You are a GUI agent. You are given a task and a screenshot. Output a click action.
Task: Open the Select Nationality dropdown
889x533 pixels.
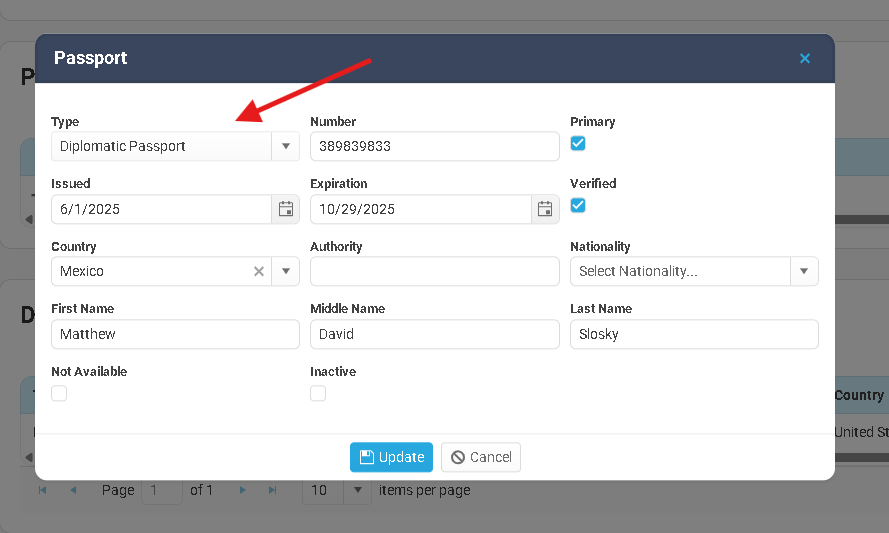click(x=804, y=271)
